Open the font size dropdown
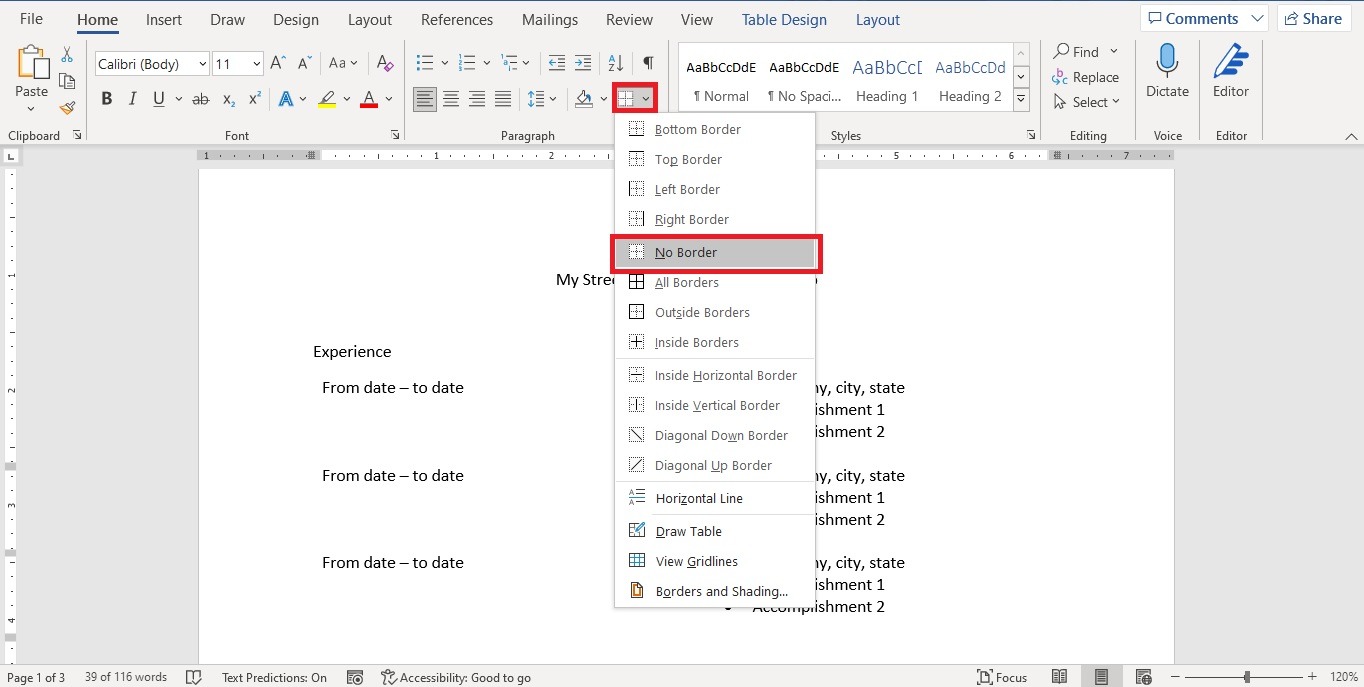Viewport: 1364px width, 687px height. [257, 64]
